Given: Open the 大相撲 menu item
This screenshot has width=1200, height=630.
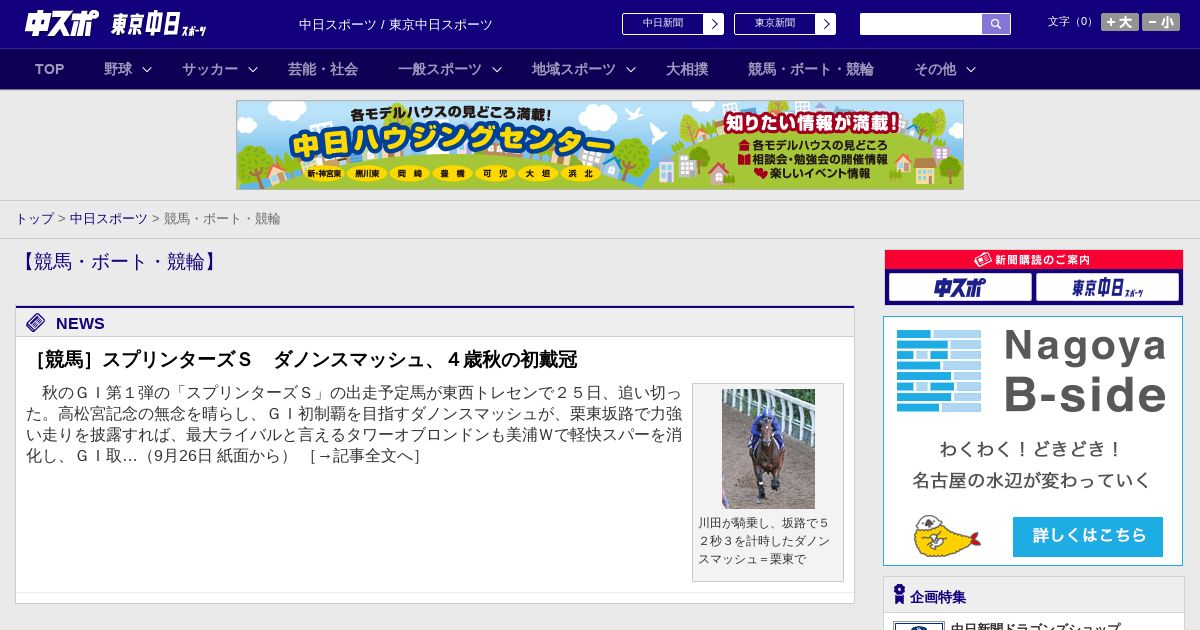Looking at the screenshot, I should [x=687, y=69].
